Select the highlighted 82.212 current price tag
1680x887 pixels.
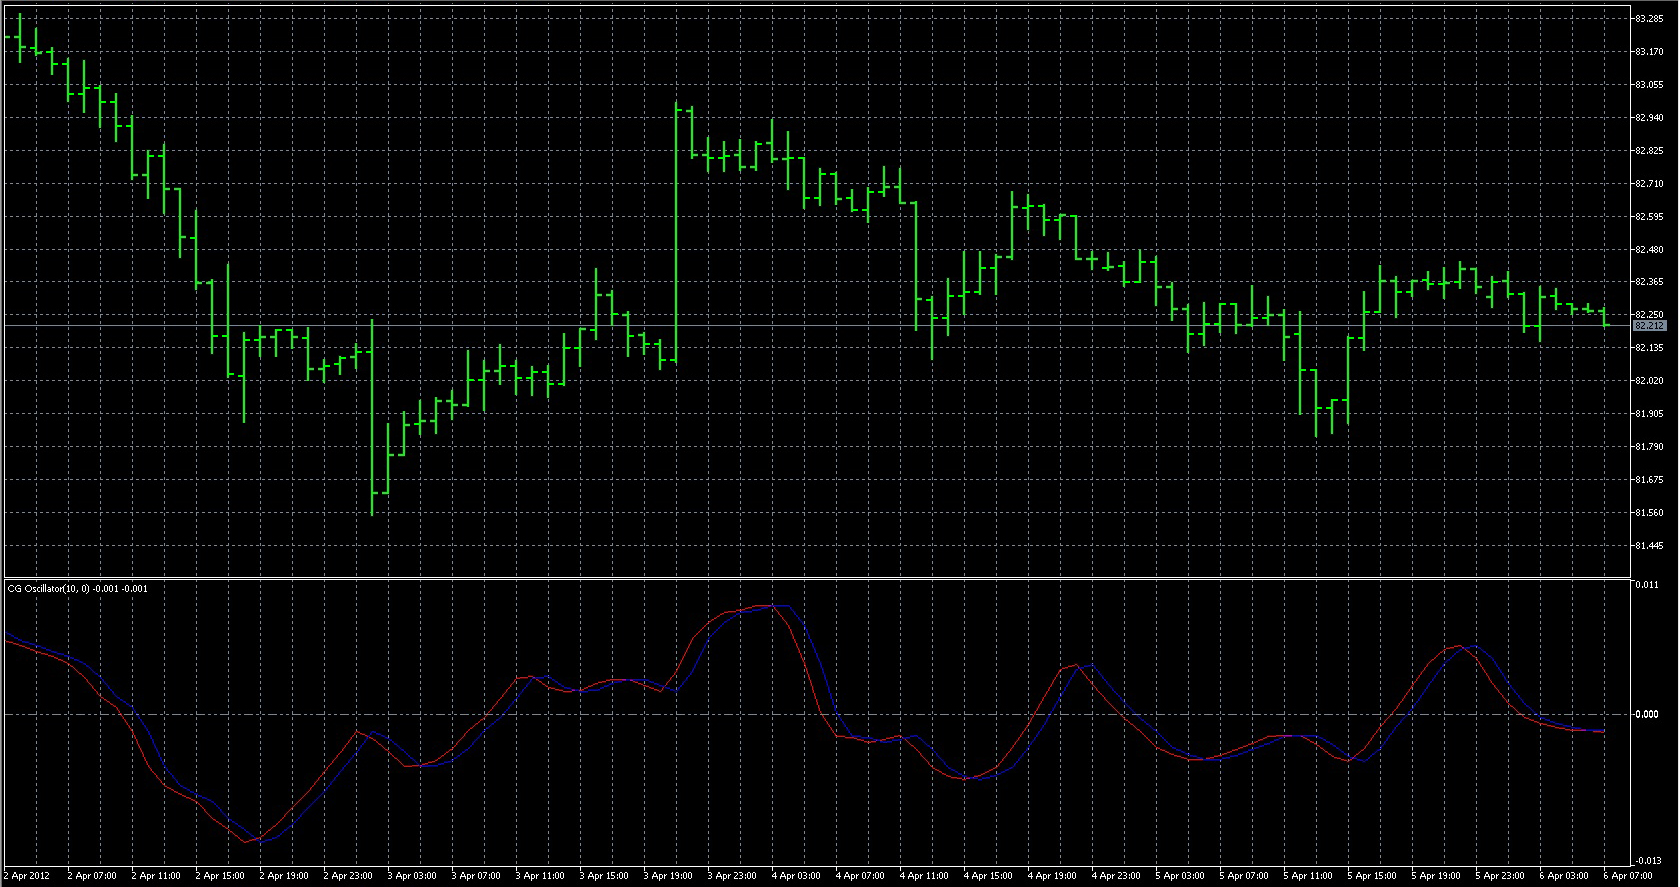tap(1649, 326)
